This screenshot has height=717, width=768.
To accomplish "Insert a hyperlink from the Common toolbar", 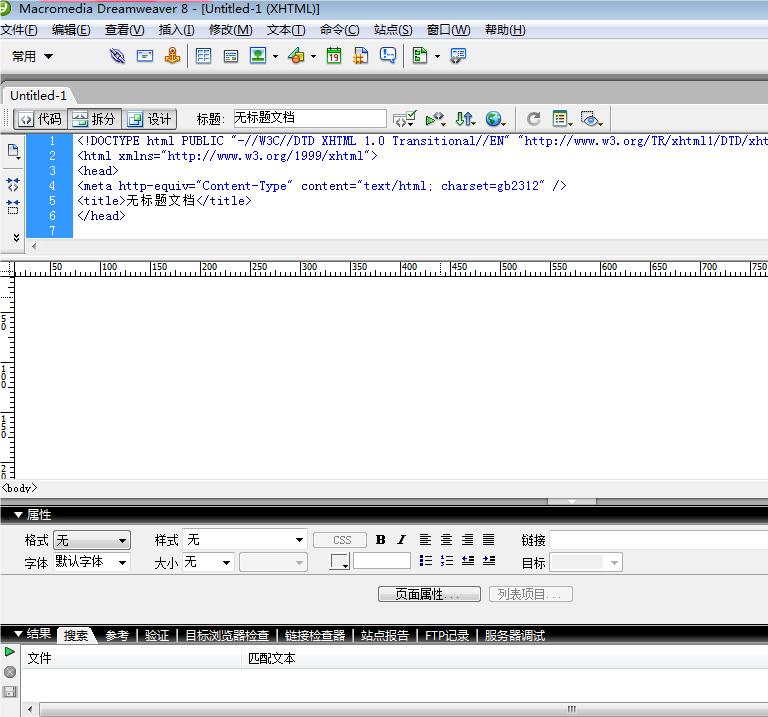I will (x=117, y=56).
